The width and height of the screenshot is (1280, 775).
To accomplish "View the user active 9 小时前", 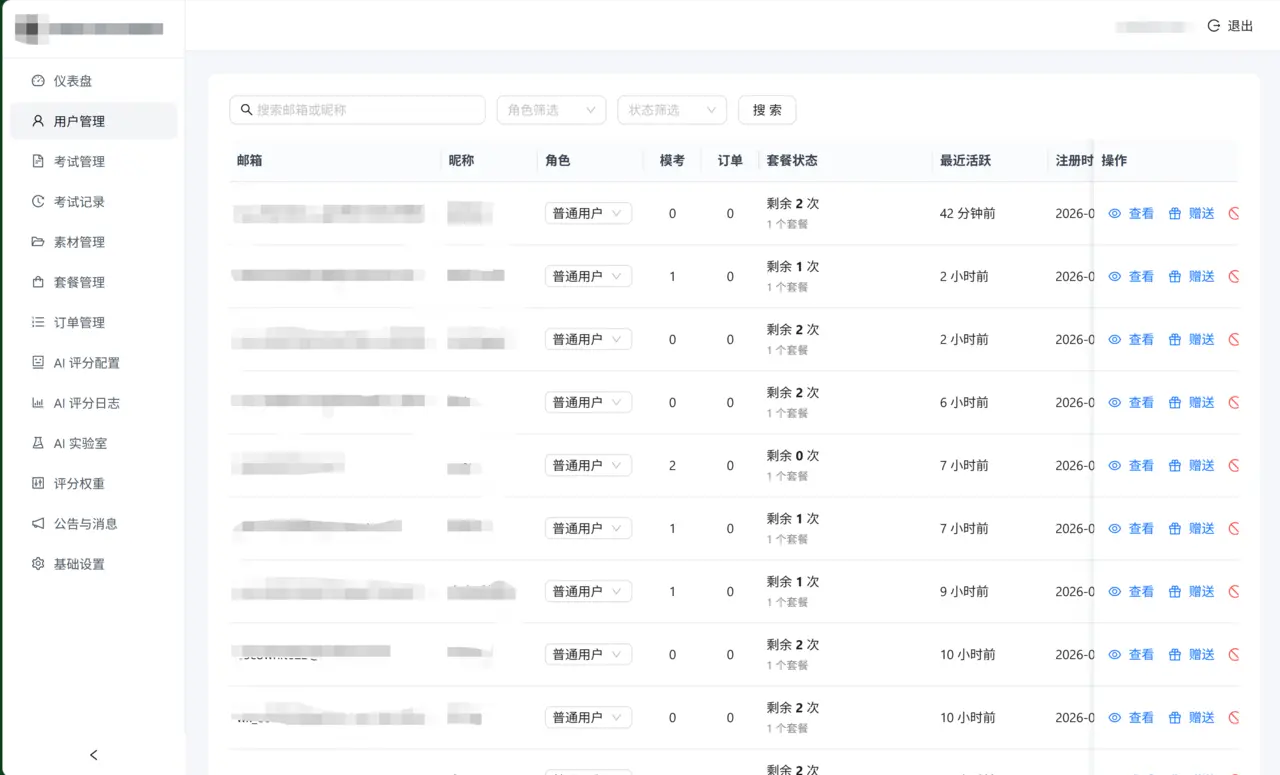I will pyautogui.click(x=1131, y=591).
